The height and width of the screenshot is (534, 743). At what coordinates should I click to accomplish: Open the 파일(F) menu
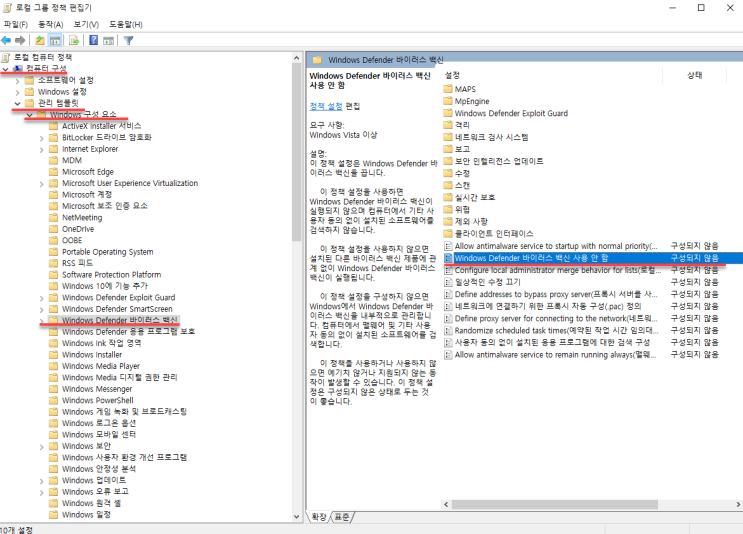coord(16,24)
